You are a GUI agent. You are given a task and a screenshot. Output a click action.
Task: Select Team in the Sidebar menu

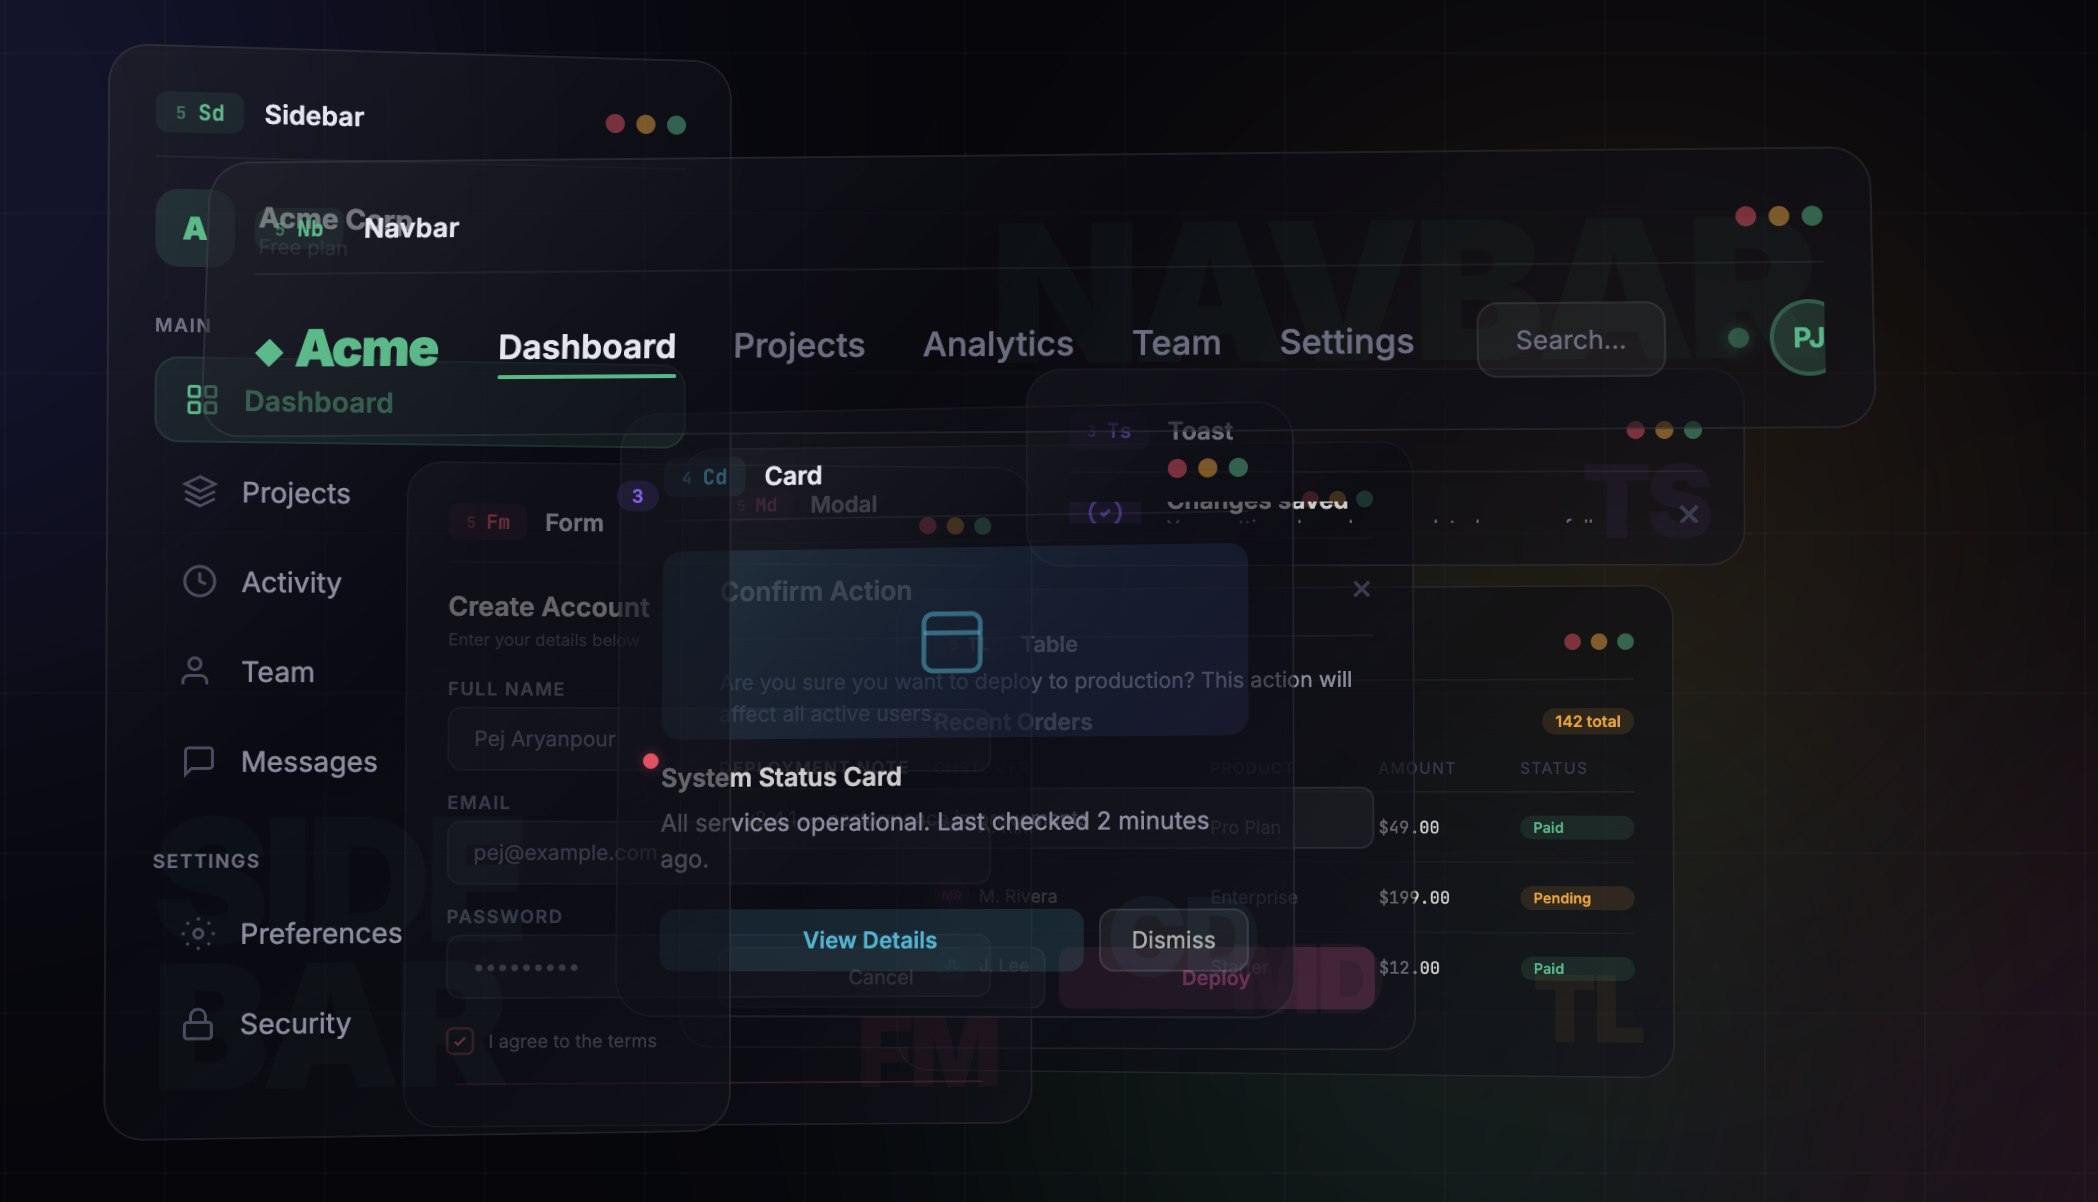277,672
